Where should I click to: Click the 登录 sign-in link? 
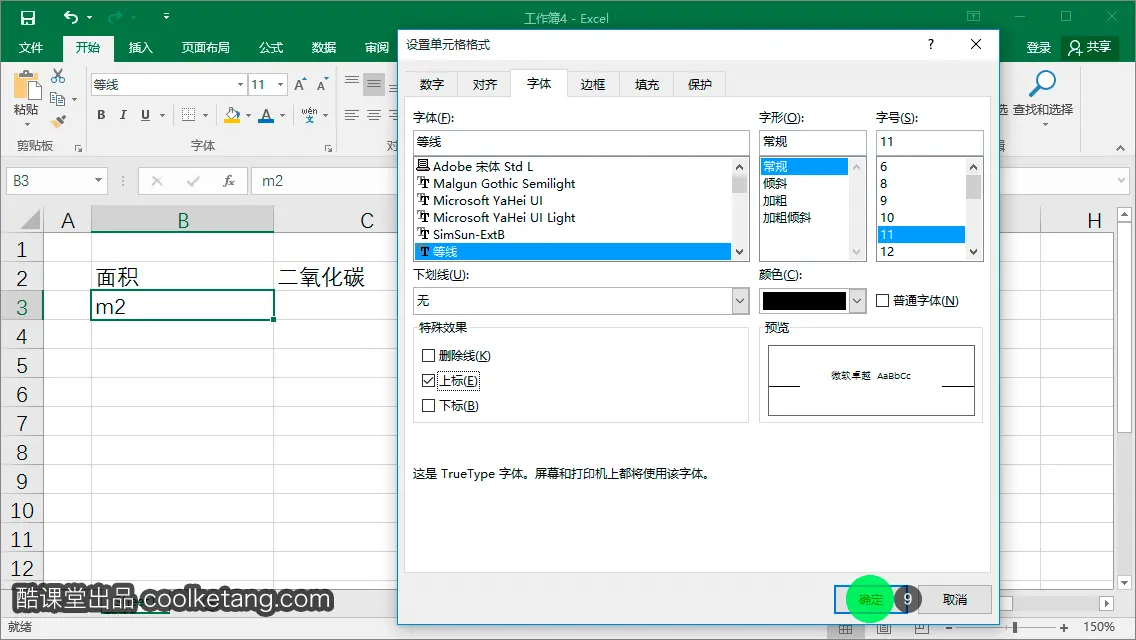point(1038,47)
